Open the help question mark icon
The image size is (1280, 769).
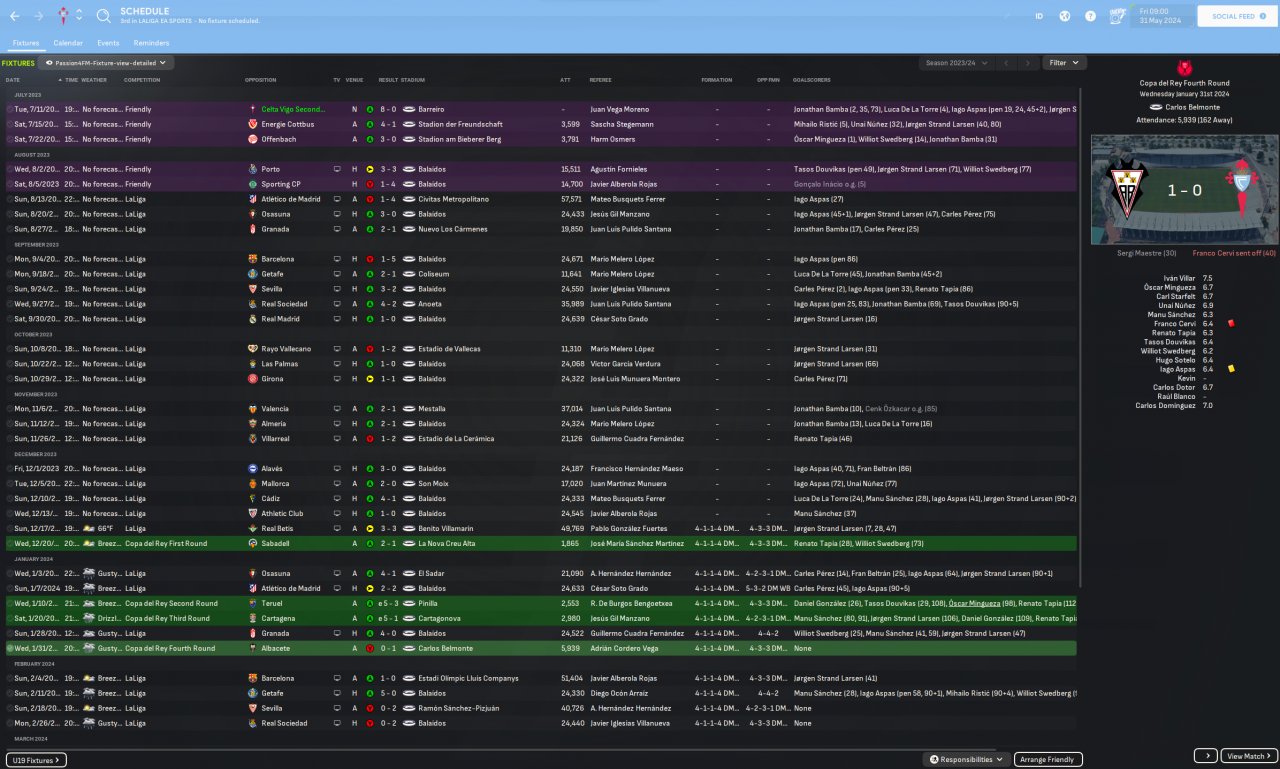[x=1090, y=16]
